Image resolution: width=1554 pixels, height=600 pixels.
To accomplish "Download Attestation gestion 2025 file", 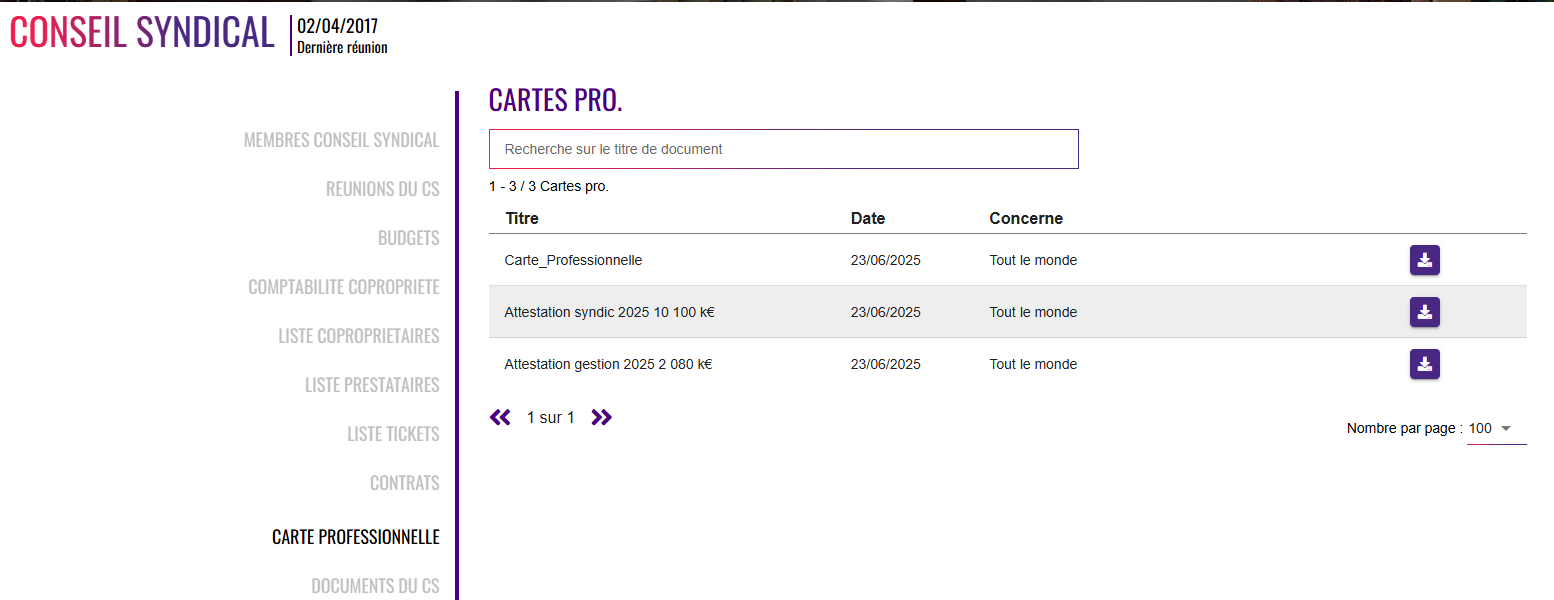I will (x=1424, y=364).
